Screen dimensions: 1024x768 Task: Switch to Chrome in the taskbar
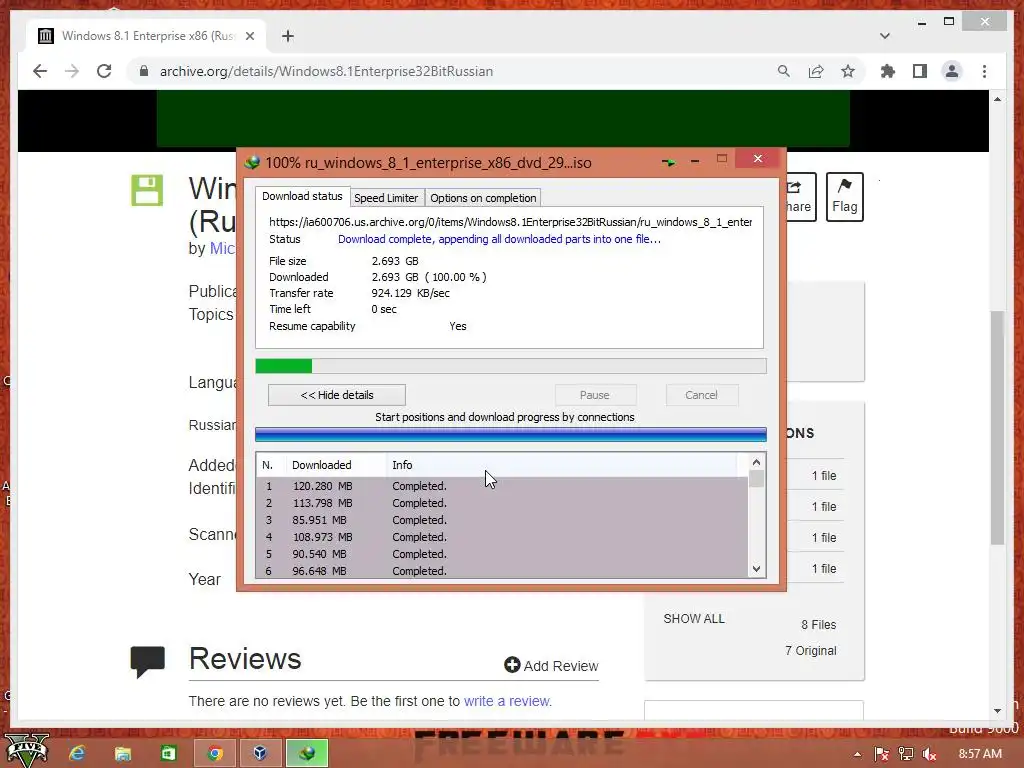pyautogui.click(x=215, y=753)
